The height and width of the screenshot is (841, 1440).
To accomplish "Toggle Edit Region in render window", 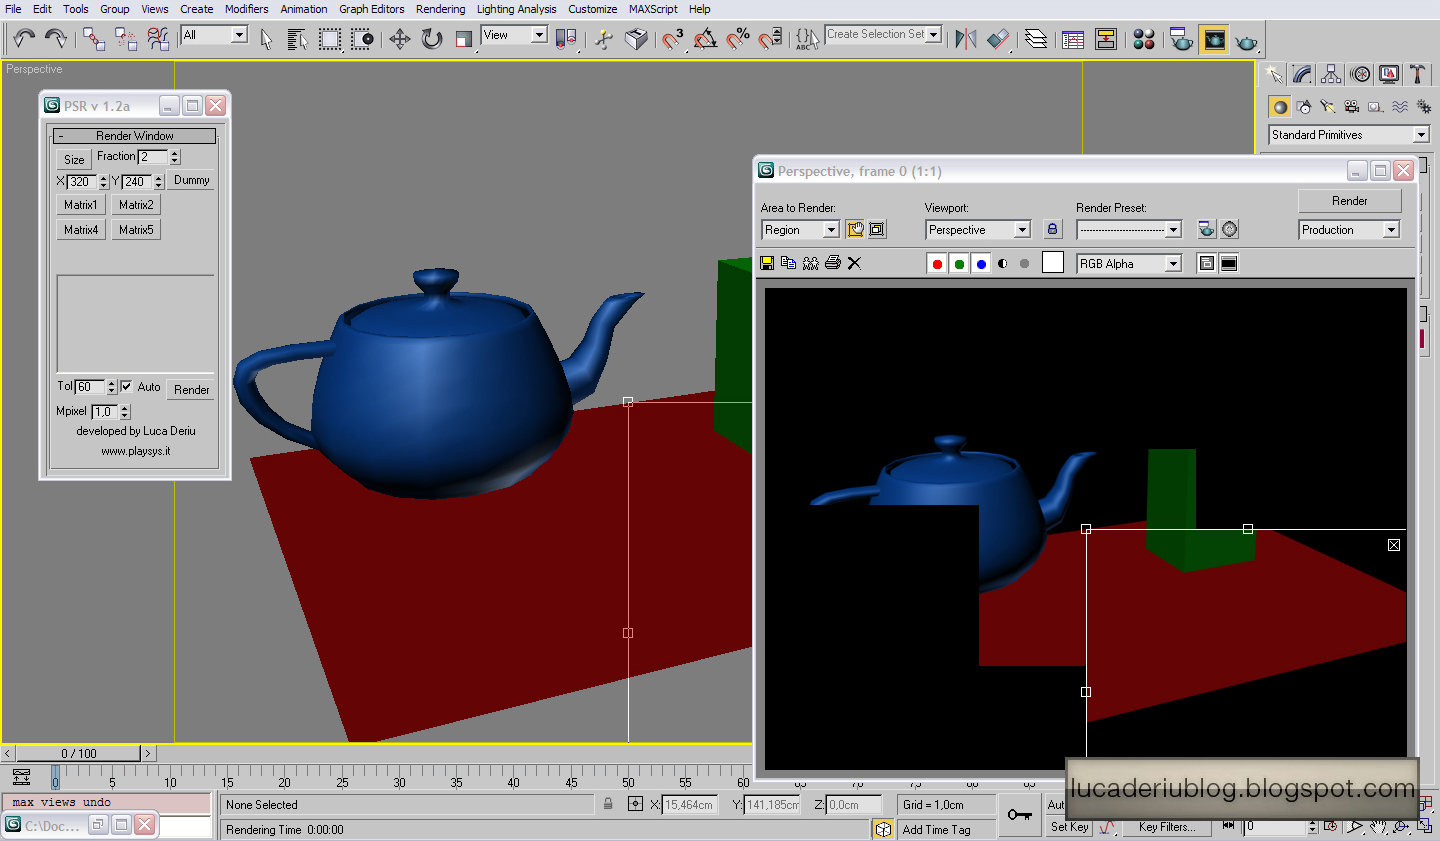I will 855,229.
